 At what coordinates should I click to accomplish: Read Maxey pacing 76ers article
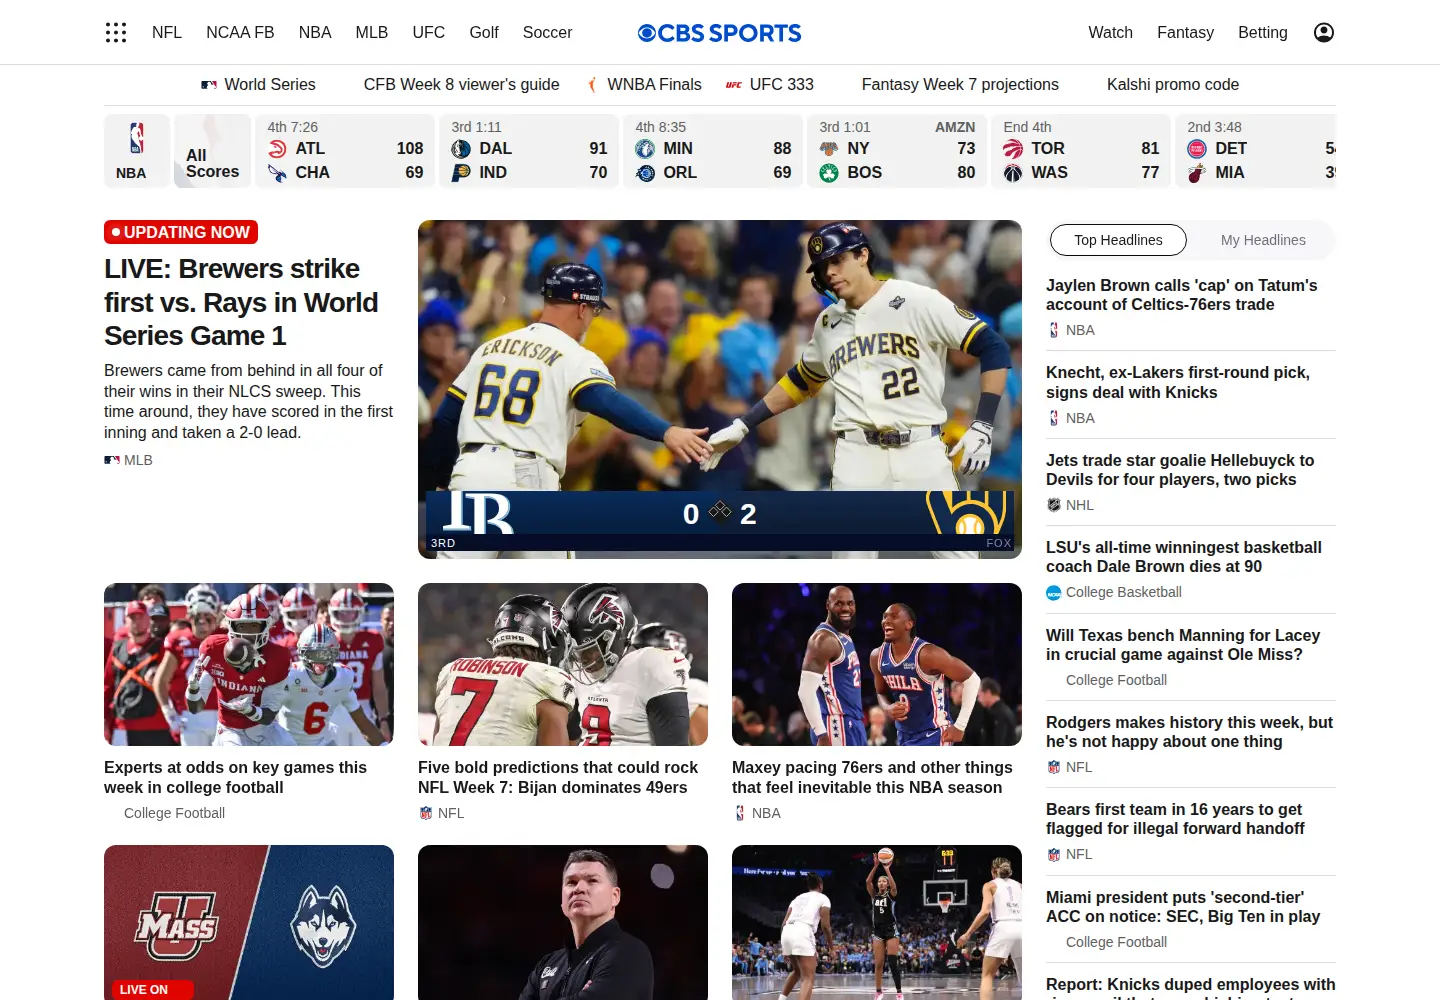872,777
